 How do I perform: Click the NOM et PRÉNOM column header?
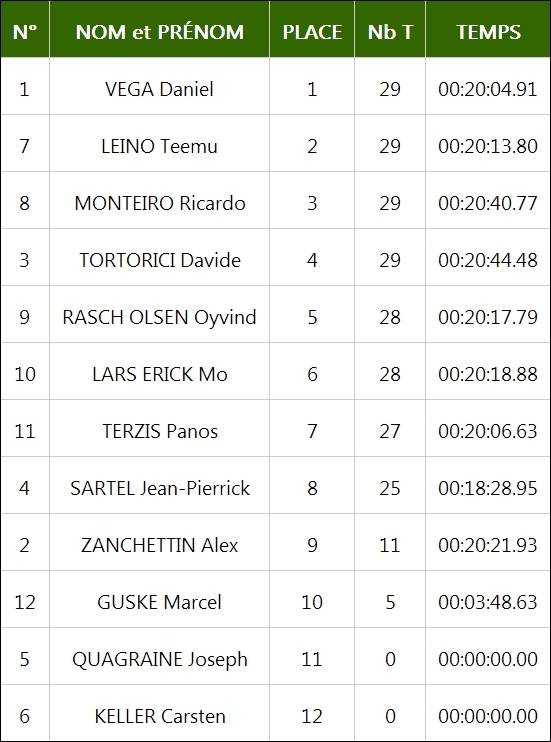point(160,29)
